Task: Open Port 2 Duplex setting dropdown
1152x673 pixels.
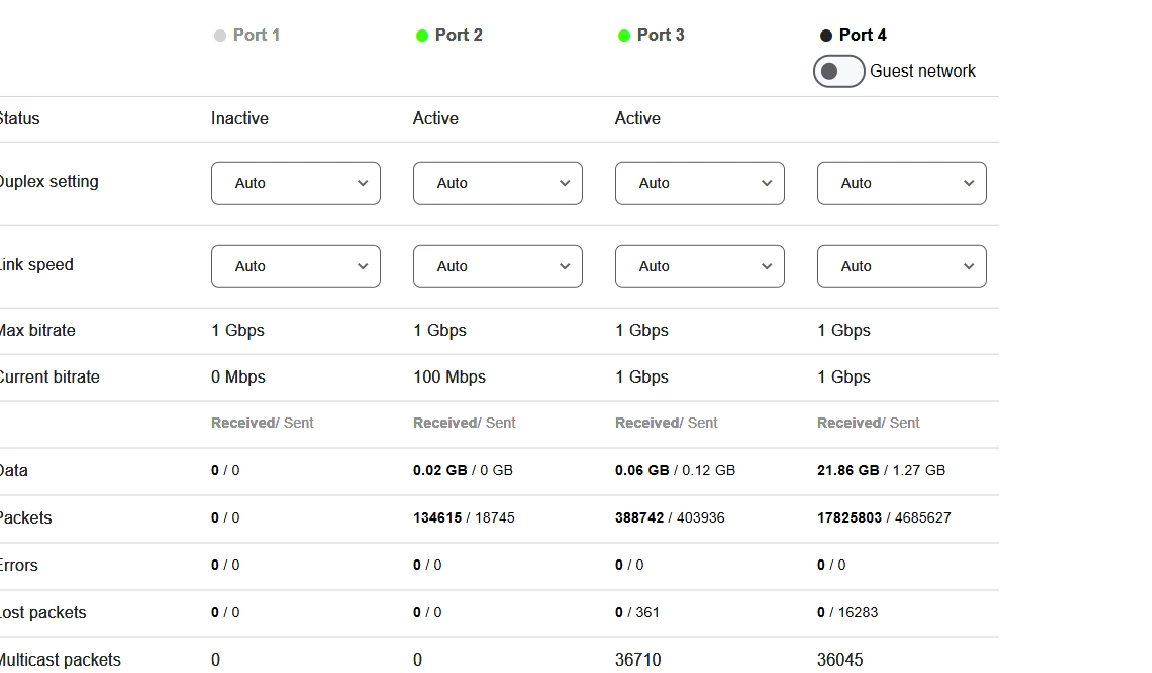Action: 498,184
